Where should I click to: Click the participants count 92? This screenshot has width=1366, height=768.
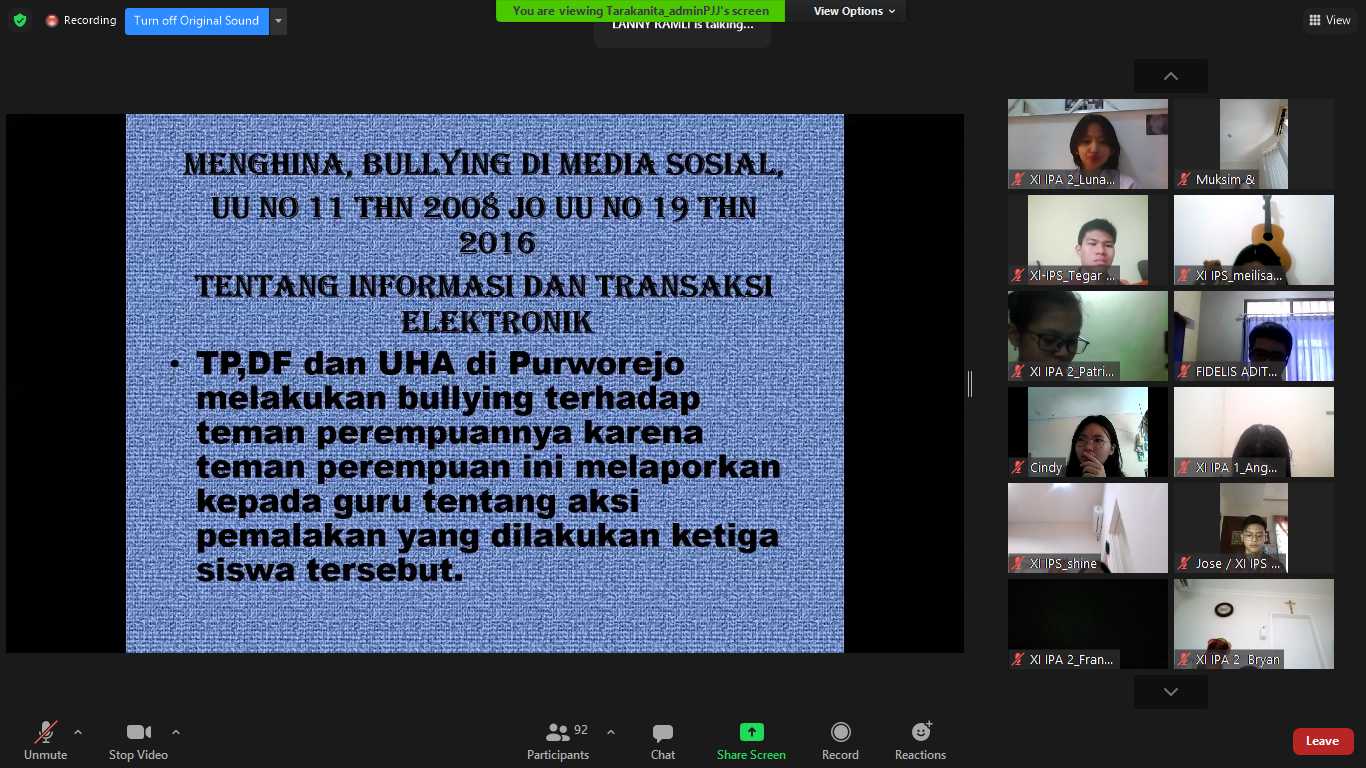coord(581,730)
